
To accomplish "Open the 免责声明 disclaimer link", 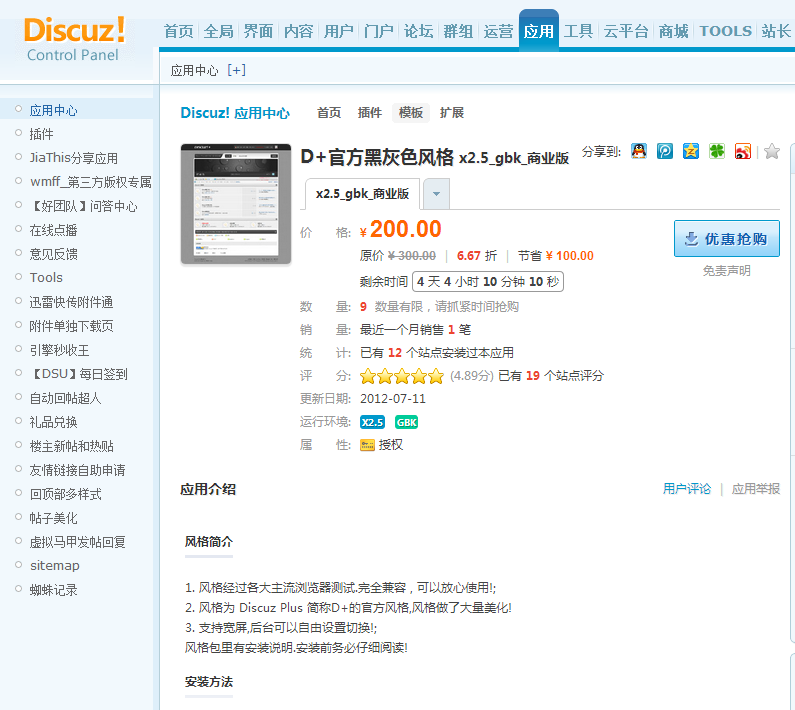I will tap(727, 271).
